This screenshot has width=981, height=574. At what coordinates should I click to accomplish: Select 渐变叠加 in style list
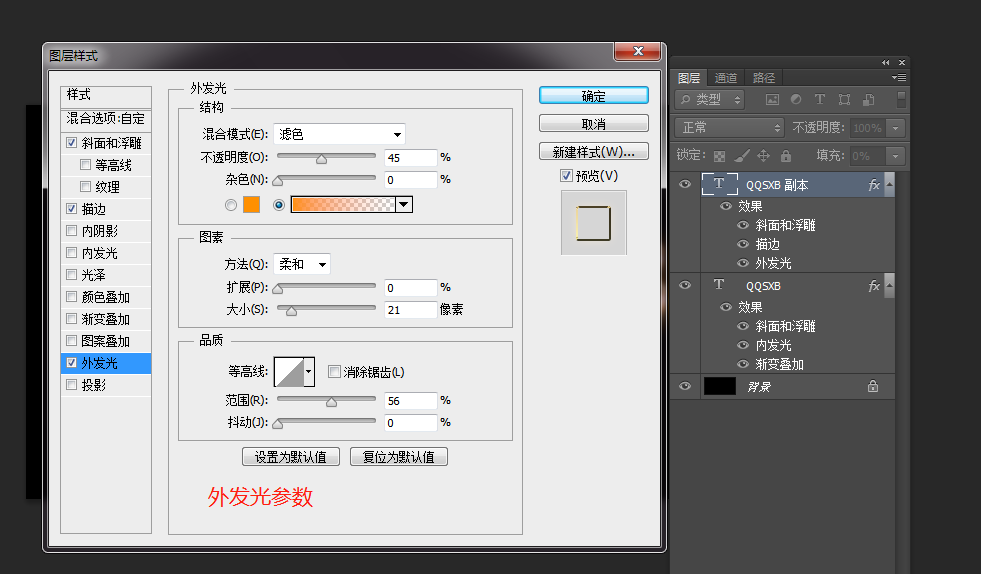click(x=106, y=319)
